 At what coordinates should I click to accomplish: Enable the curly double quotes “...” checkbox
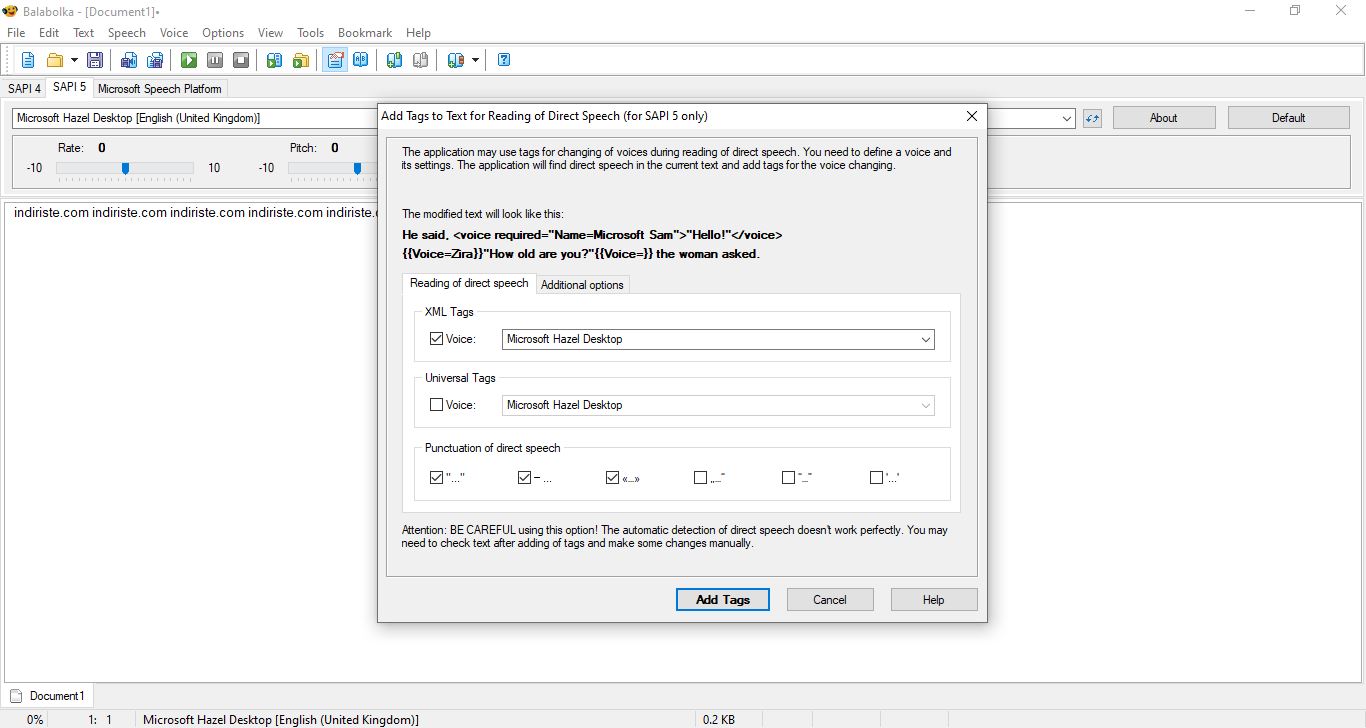pos(788,478)
